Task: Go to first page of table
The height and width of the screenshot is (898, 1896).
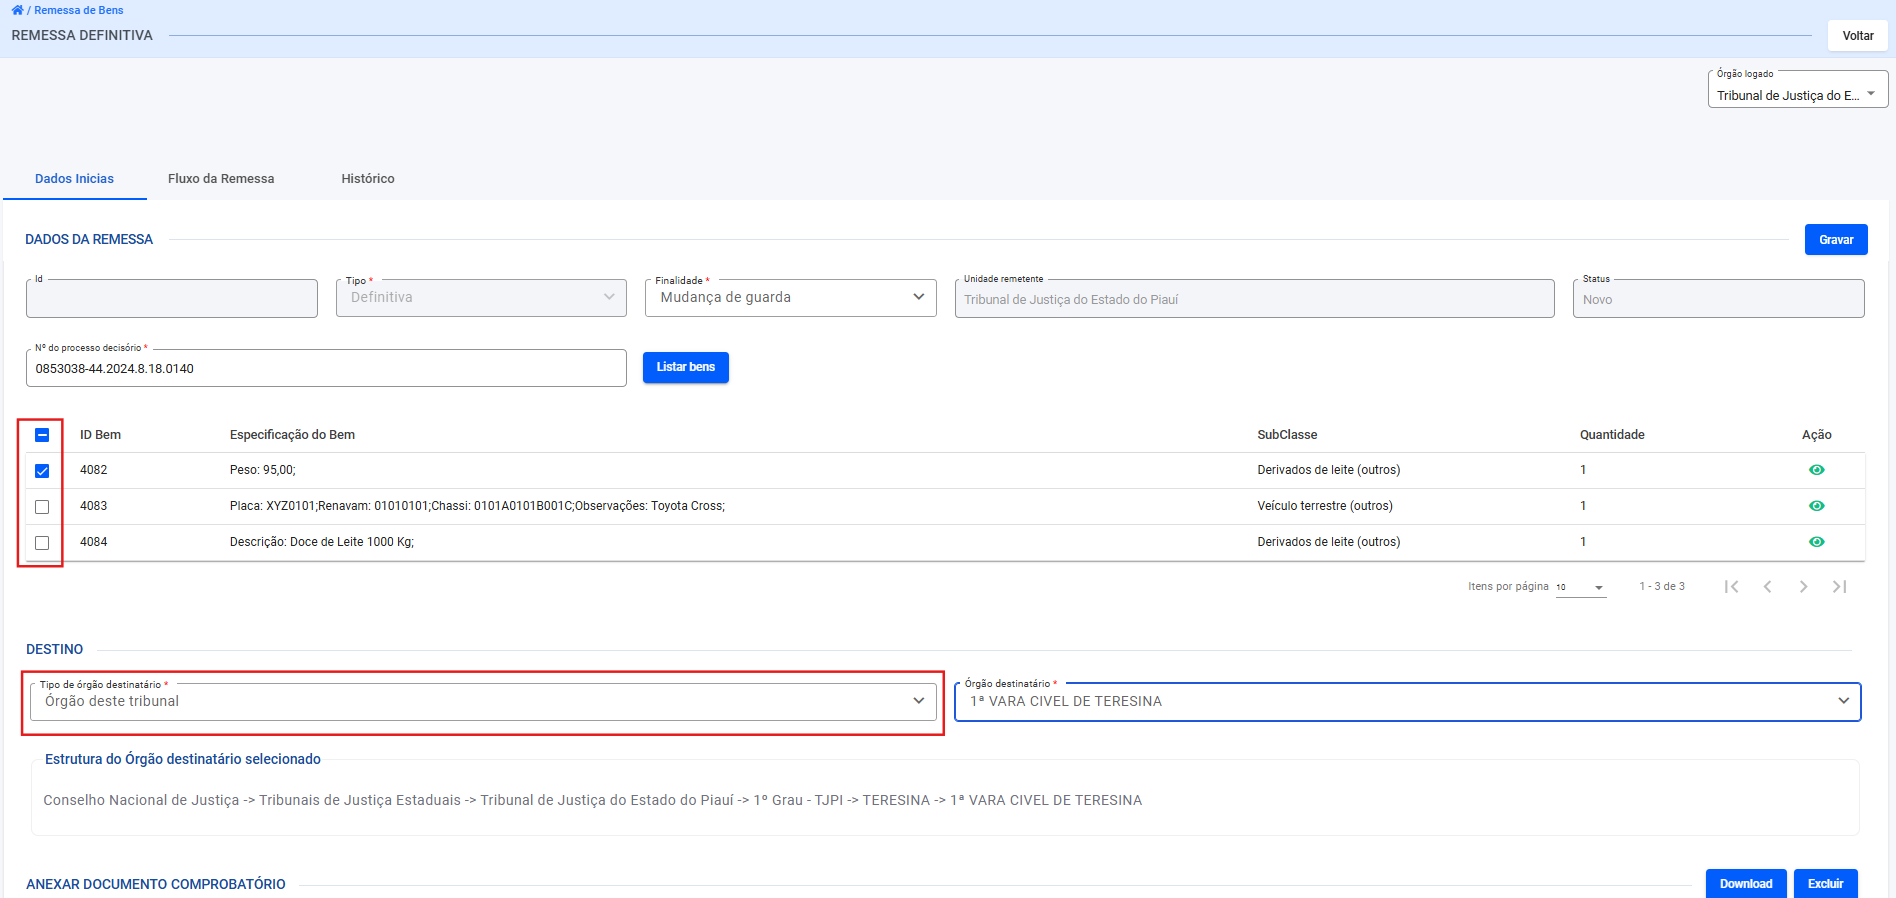Action: [1731, 587]
